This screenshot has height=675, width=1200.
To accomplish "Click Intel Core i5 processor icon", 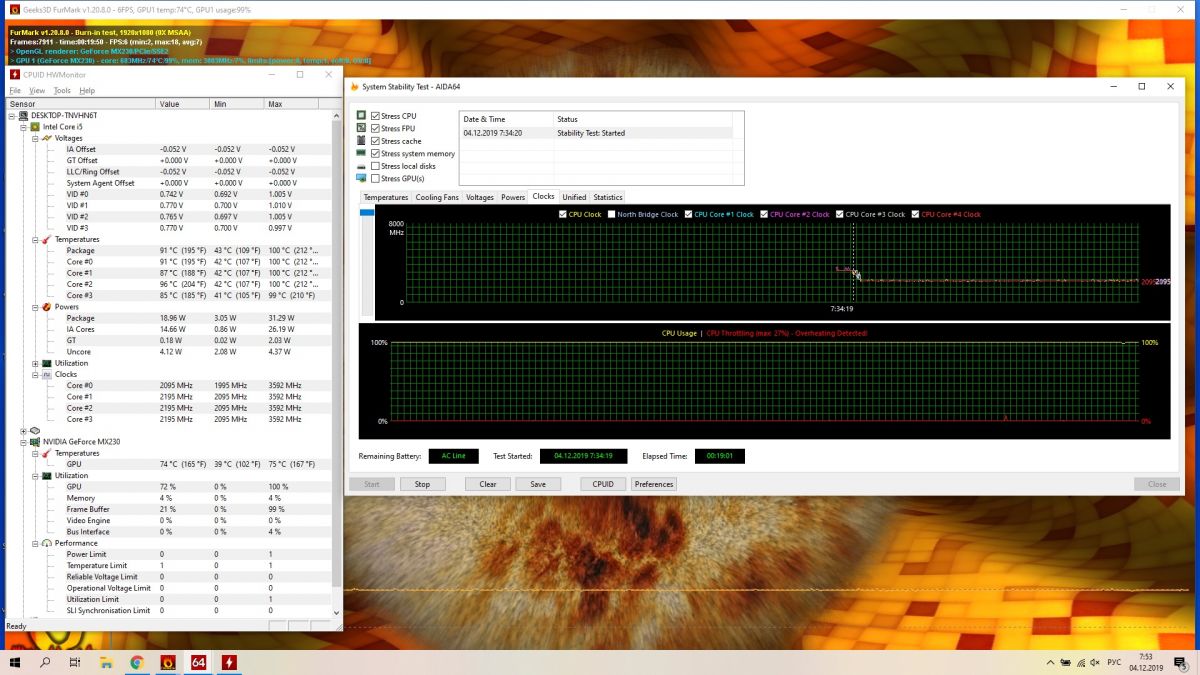I will pos(36,127).
